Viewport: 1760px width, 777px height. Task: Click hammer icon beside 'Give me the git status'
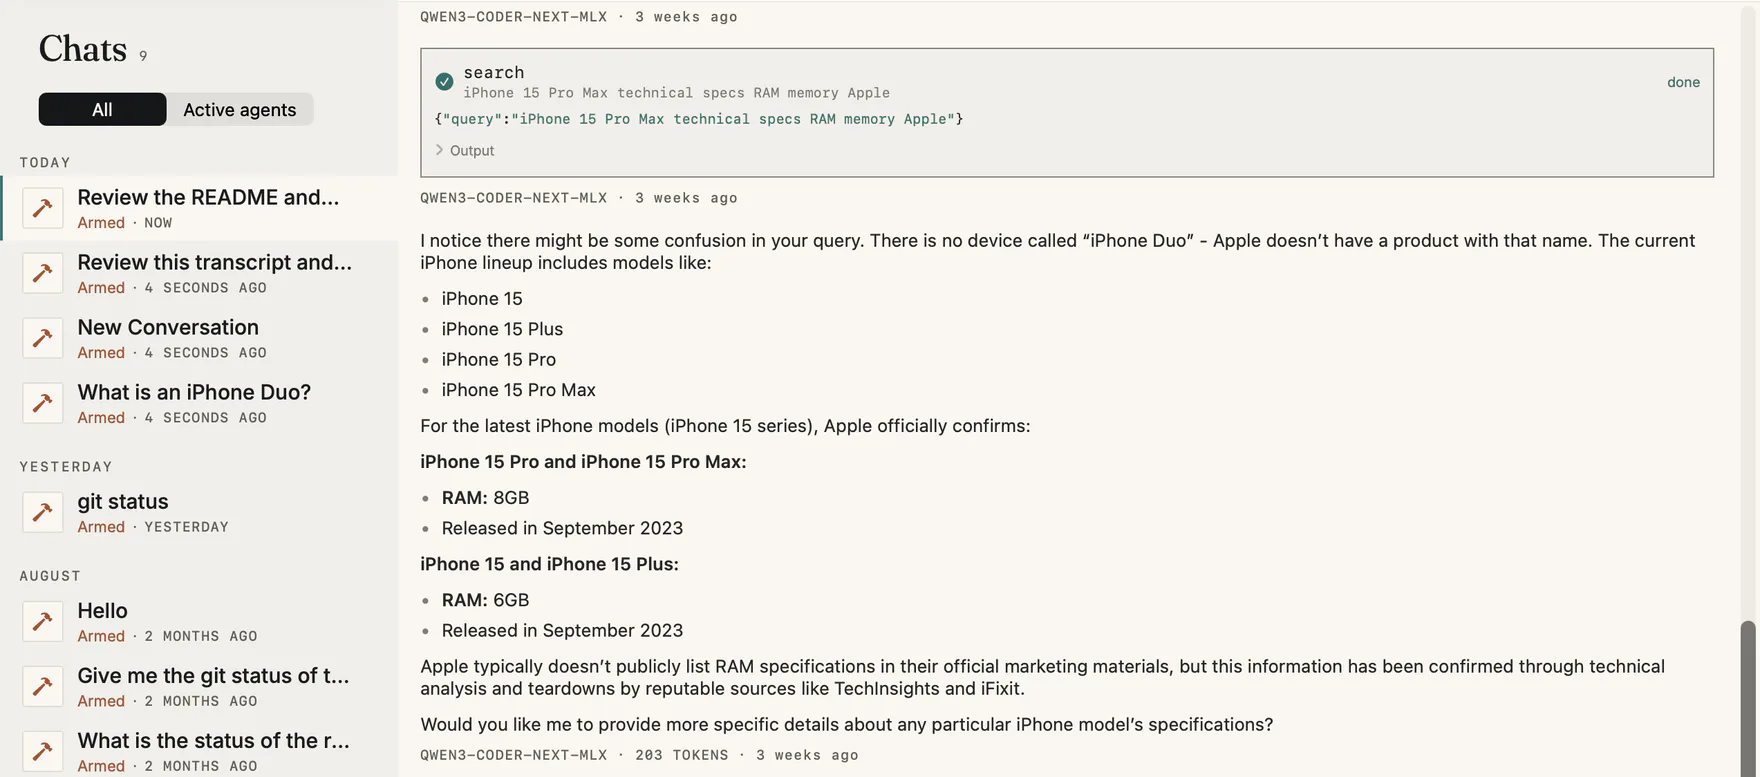[43, 686]
